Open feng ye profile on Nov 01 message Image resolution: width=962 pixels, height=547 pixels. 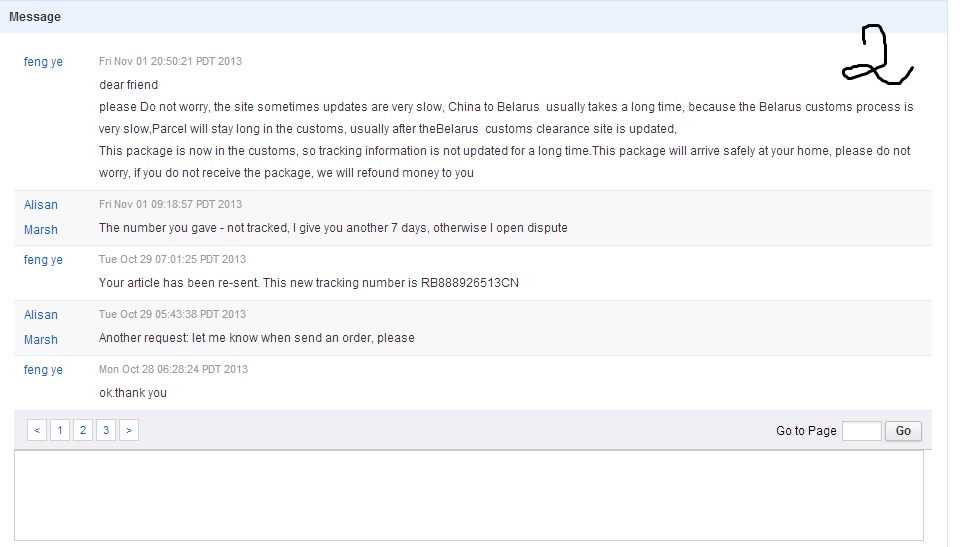43,62
